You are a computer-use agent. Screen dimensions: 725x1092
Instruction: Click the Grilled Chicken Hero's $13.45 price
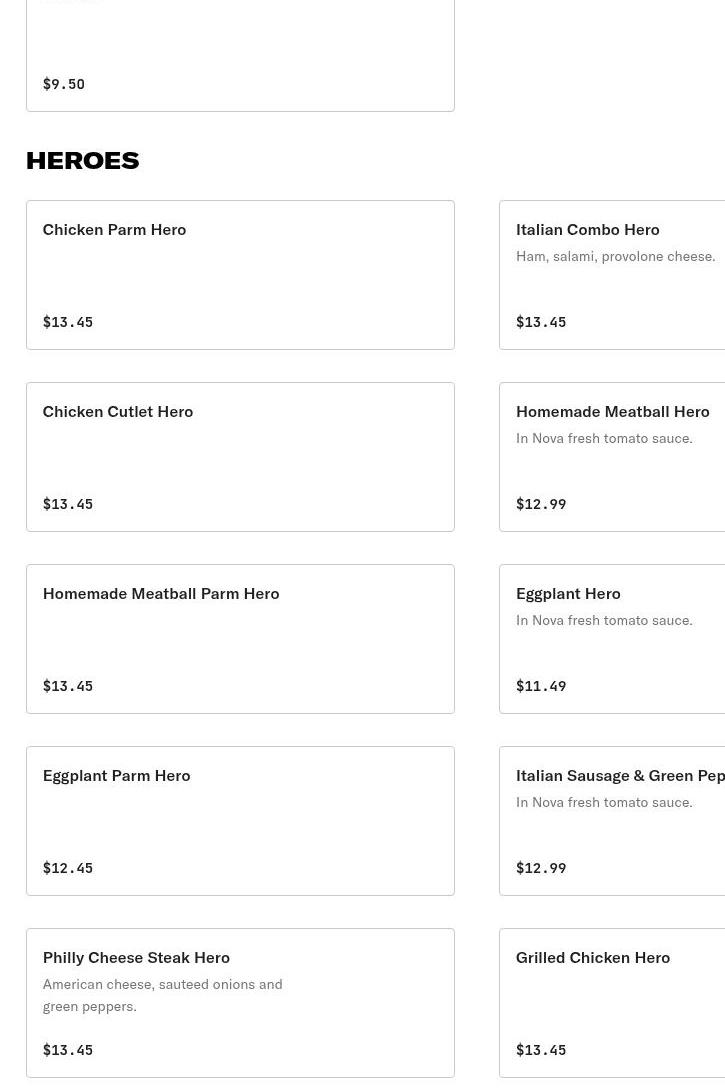click(x=541, y=1050)
